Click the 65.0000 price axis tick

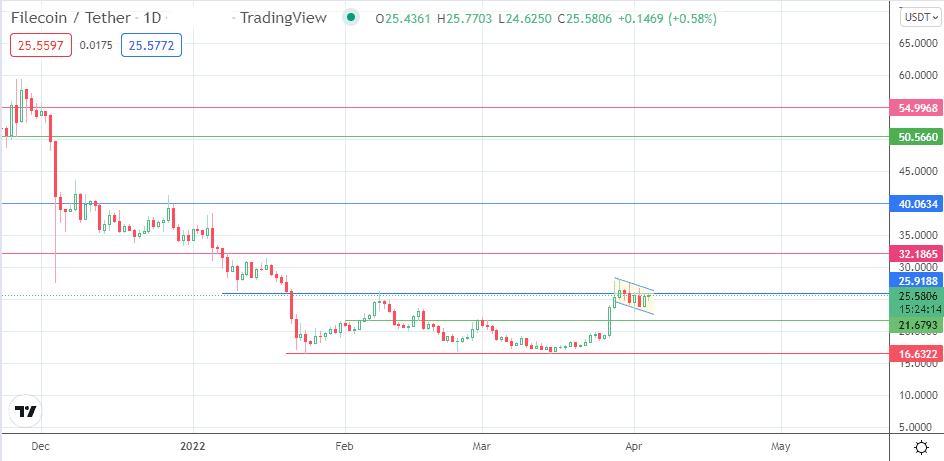919,44
